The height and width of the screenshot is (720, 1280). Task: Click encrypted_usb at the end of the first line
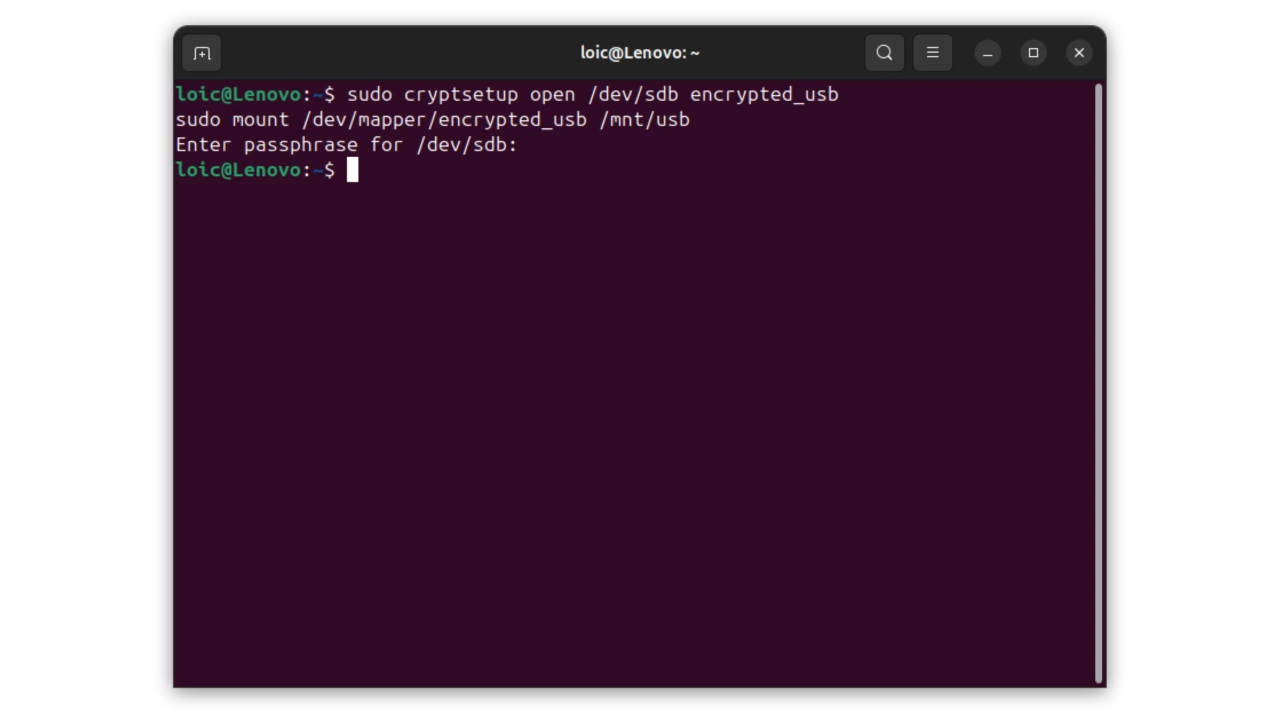click(x=764, y=95)
